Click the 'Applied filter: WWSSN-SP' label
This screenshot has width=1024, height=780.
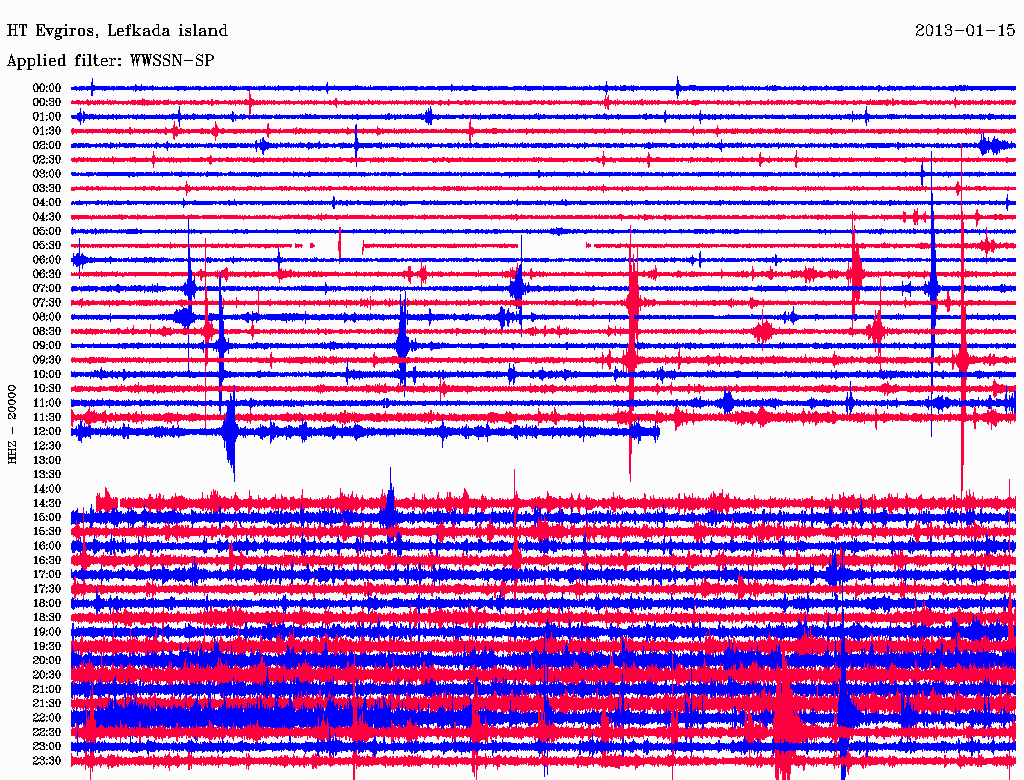(110, 61)
